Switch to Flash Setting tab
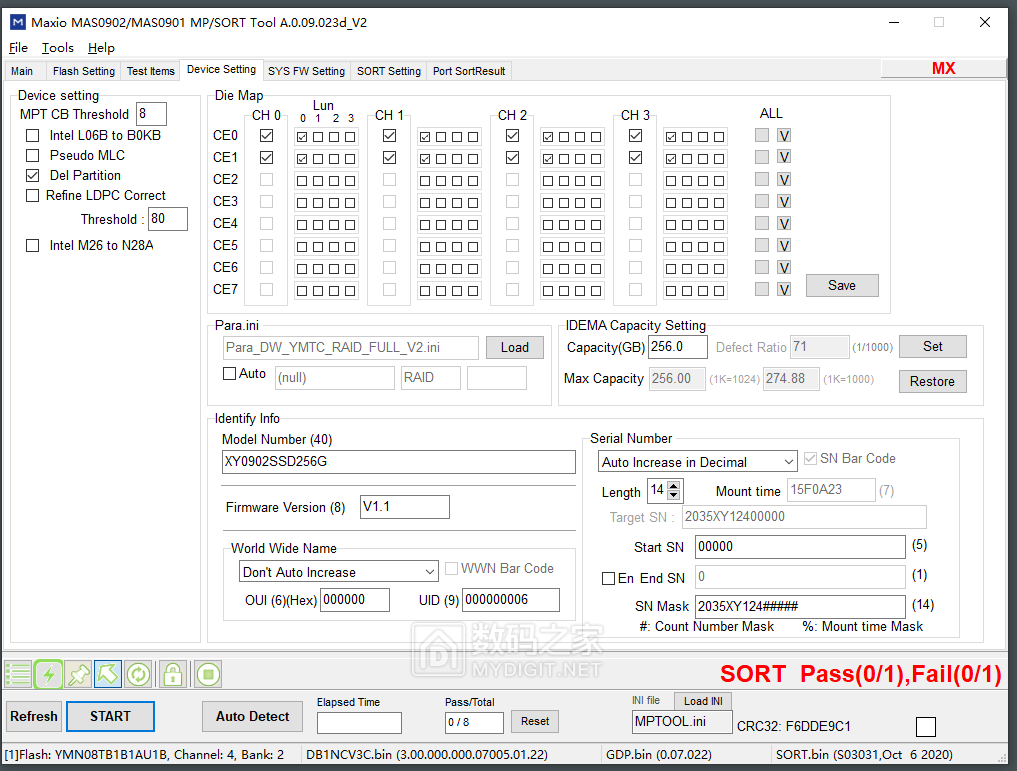 (84, 71)
